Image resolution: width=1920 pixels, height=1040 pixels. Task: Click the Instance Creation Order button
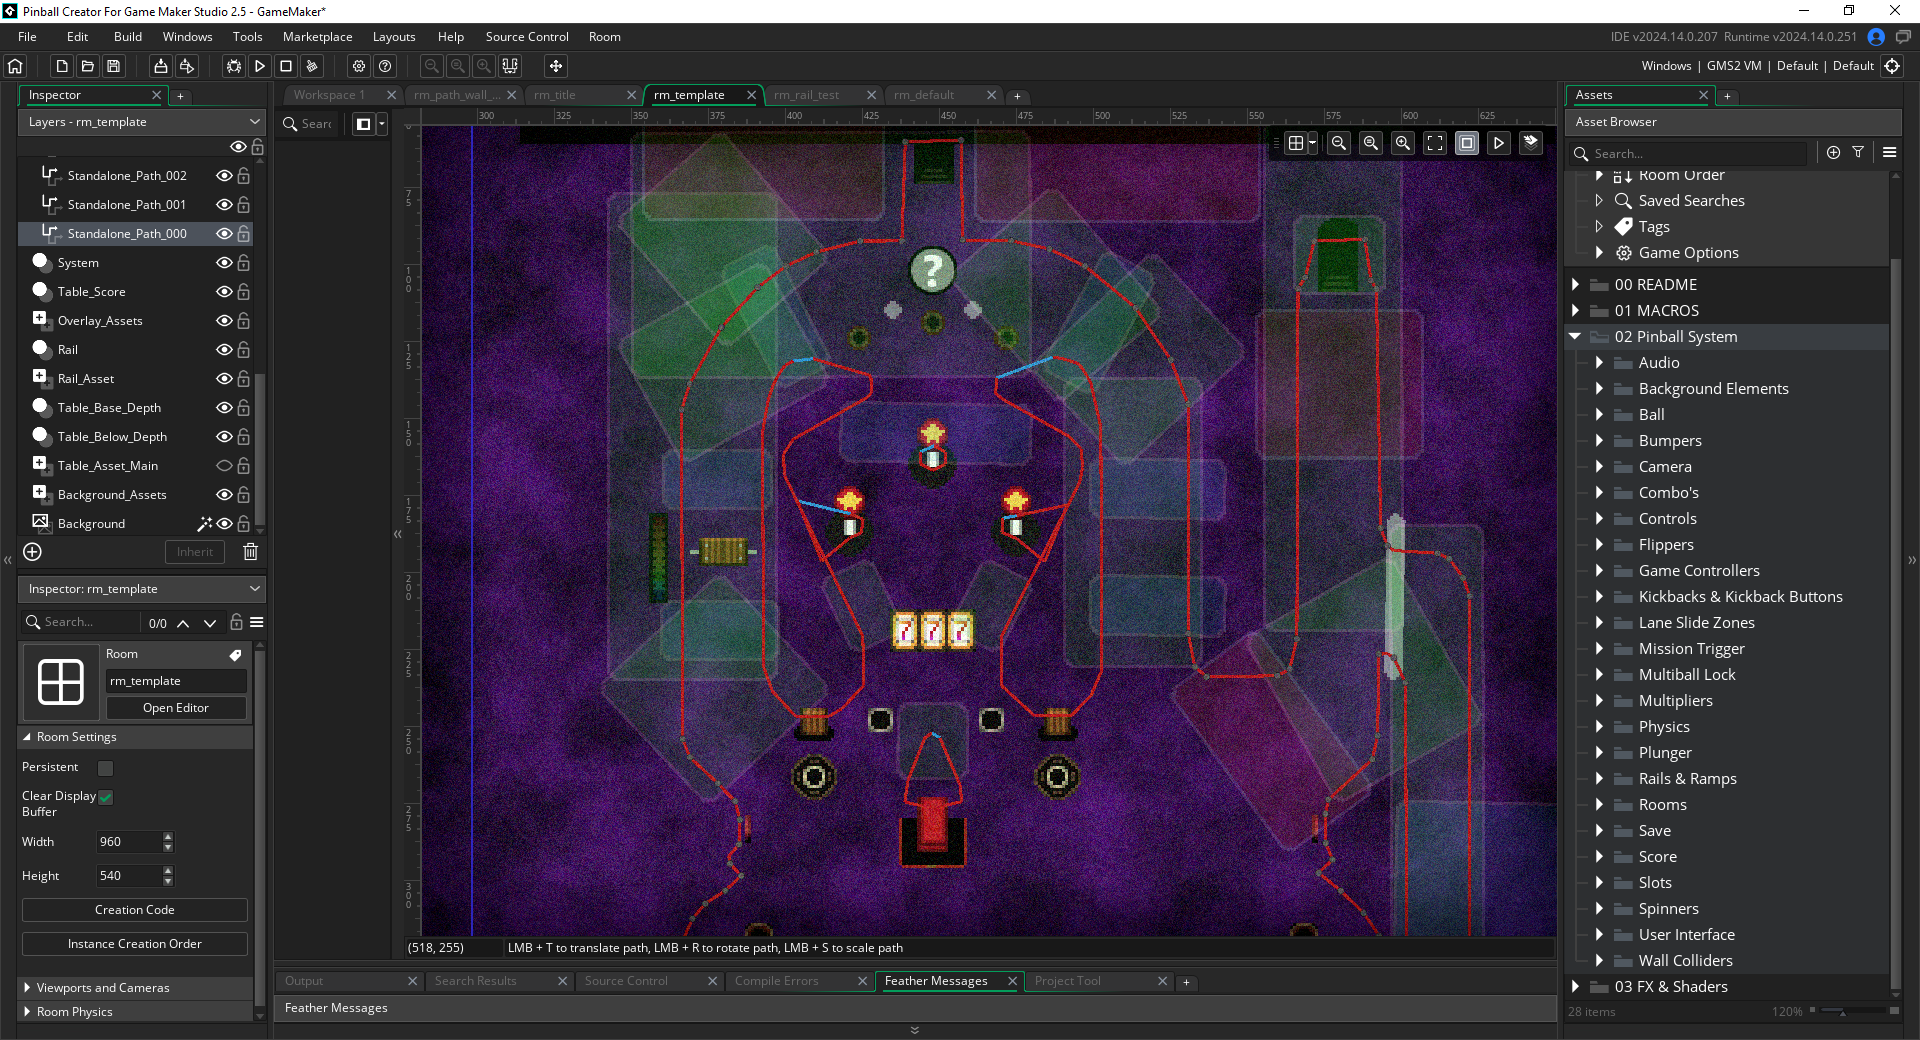tap(135, 944)
